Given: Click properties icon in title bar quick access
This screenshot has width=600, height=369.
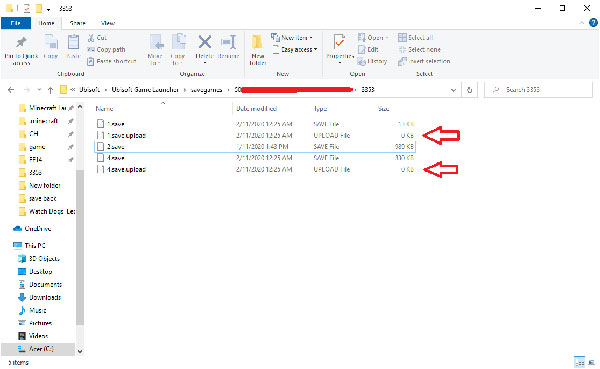Looking at the screenshot, I should point(27,8).
